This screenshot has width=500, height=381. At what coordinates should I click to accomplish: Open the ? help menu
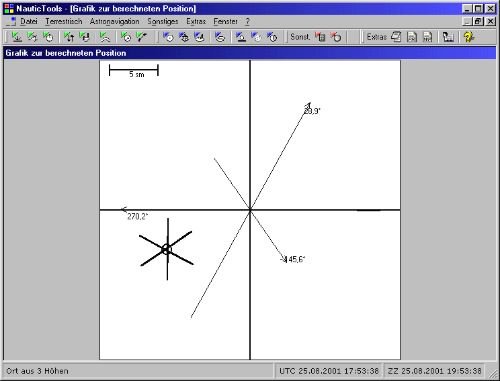coord(247,21)
